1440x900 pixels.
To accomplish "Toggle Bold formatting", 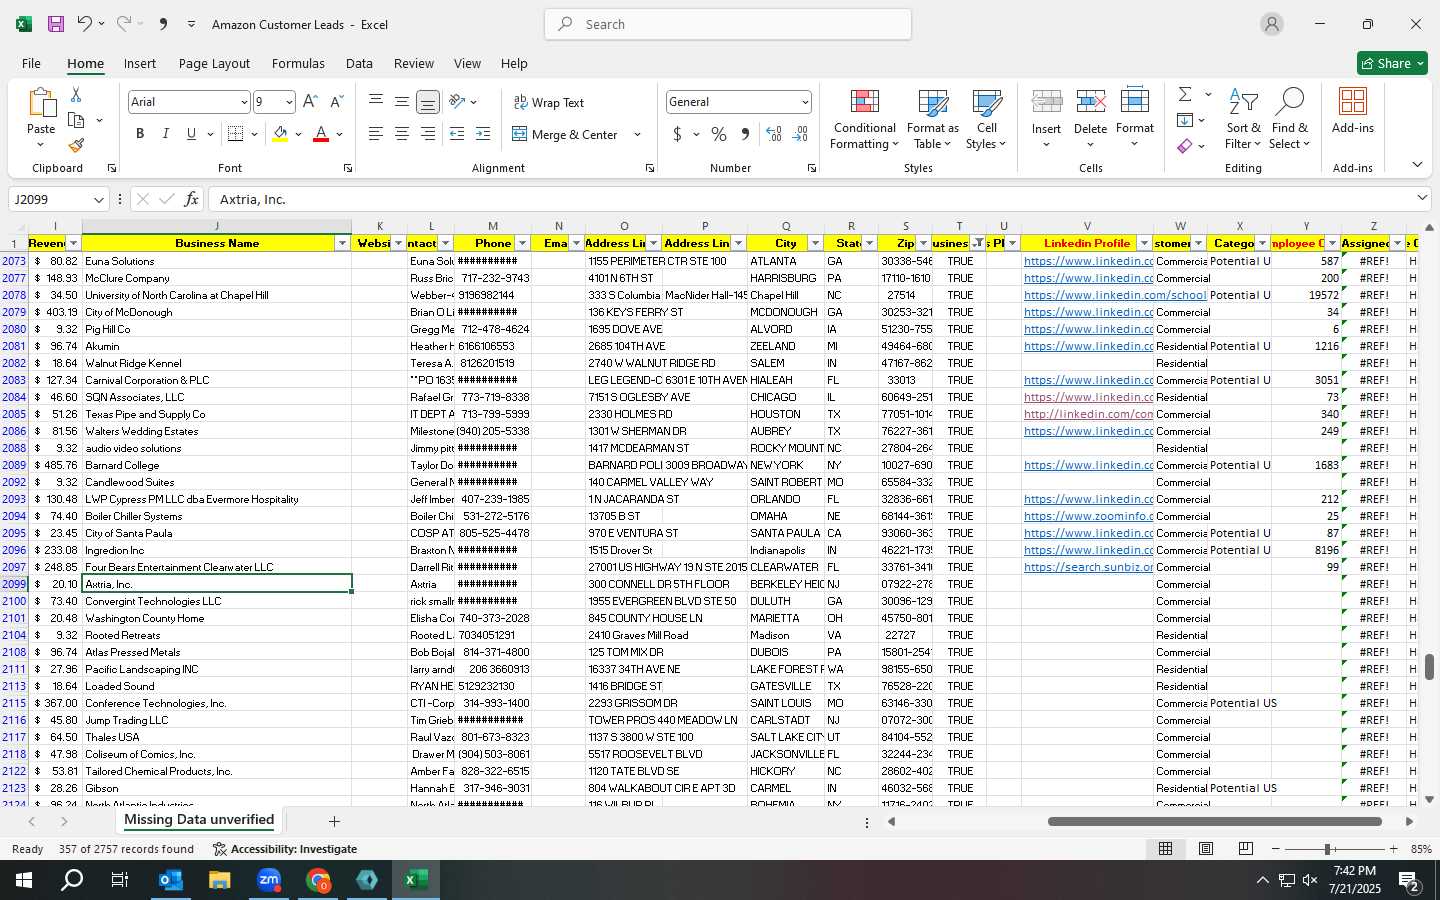I will coord(140,134).
